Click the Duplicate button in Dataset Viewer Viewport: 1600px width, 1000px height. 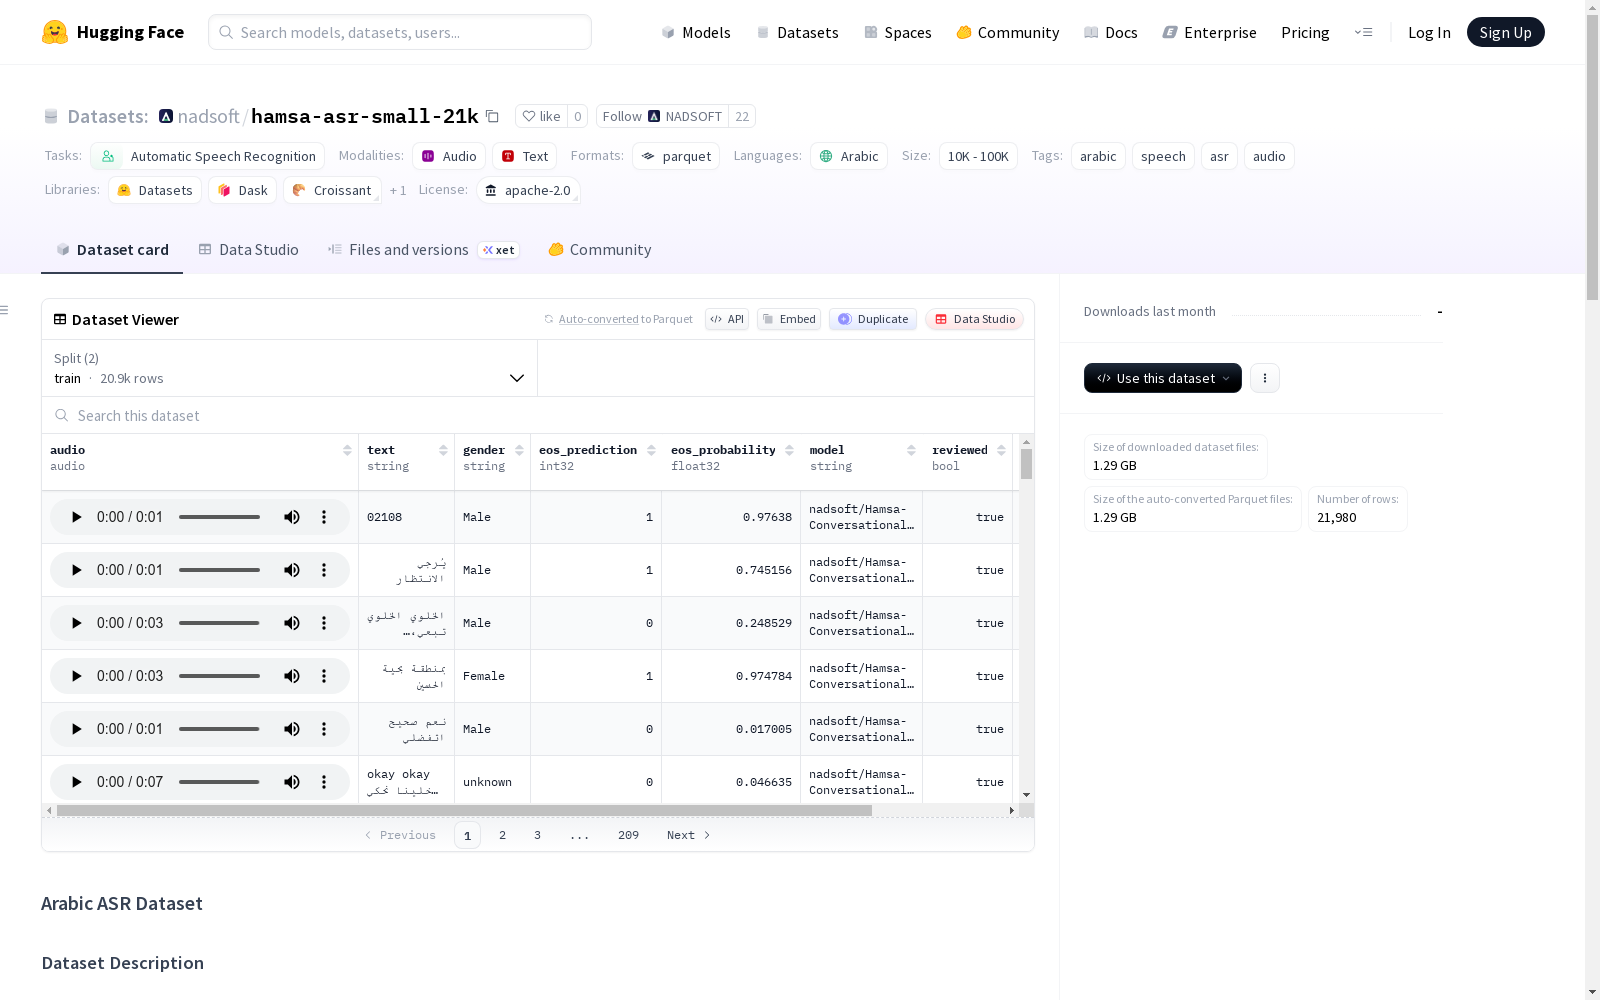(x=873, y=319)
